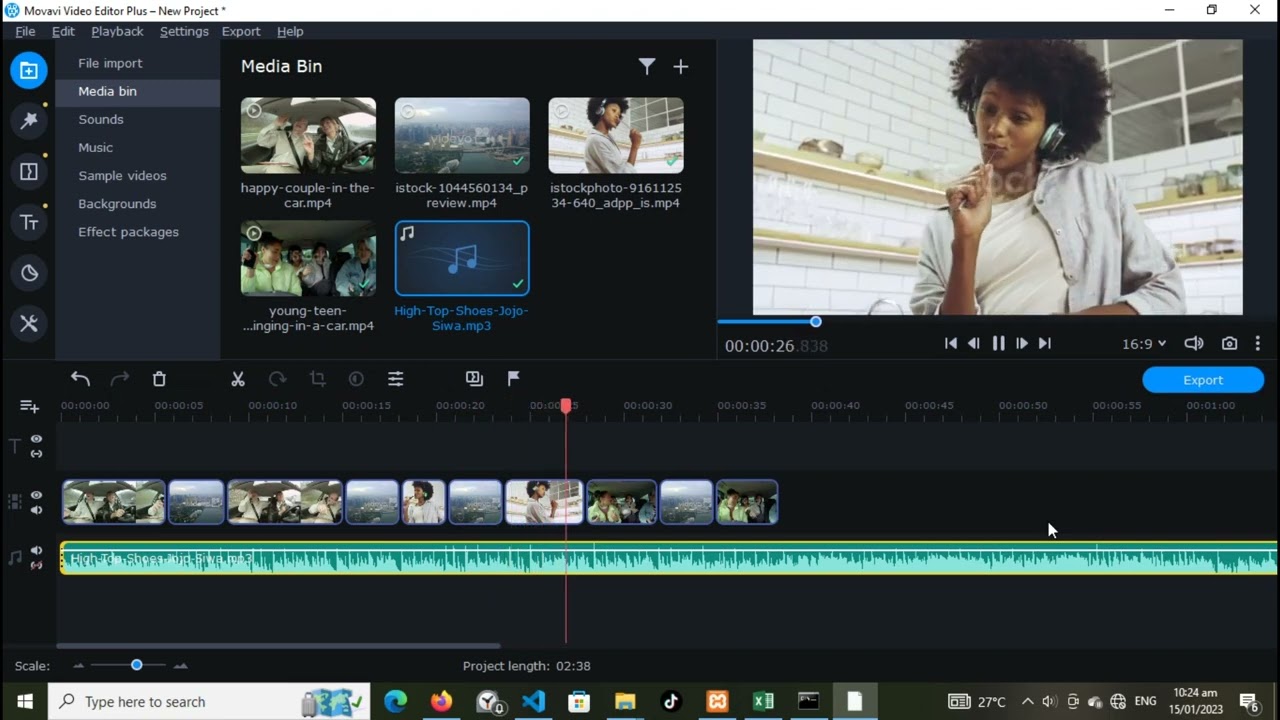Toggle title track link icon

click(x=36, y=453)
